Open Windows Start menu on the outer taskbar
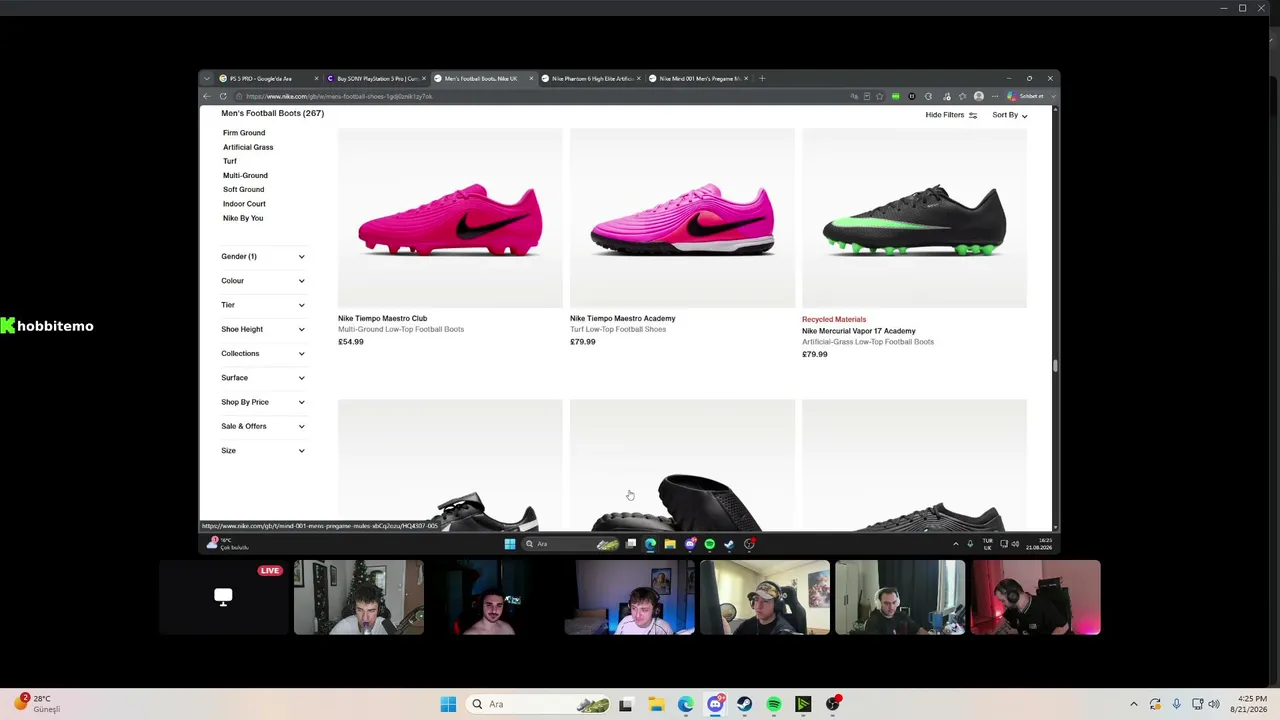This screenshot has height=720, width=1280. click(x=448, y=704)
